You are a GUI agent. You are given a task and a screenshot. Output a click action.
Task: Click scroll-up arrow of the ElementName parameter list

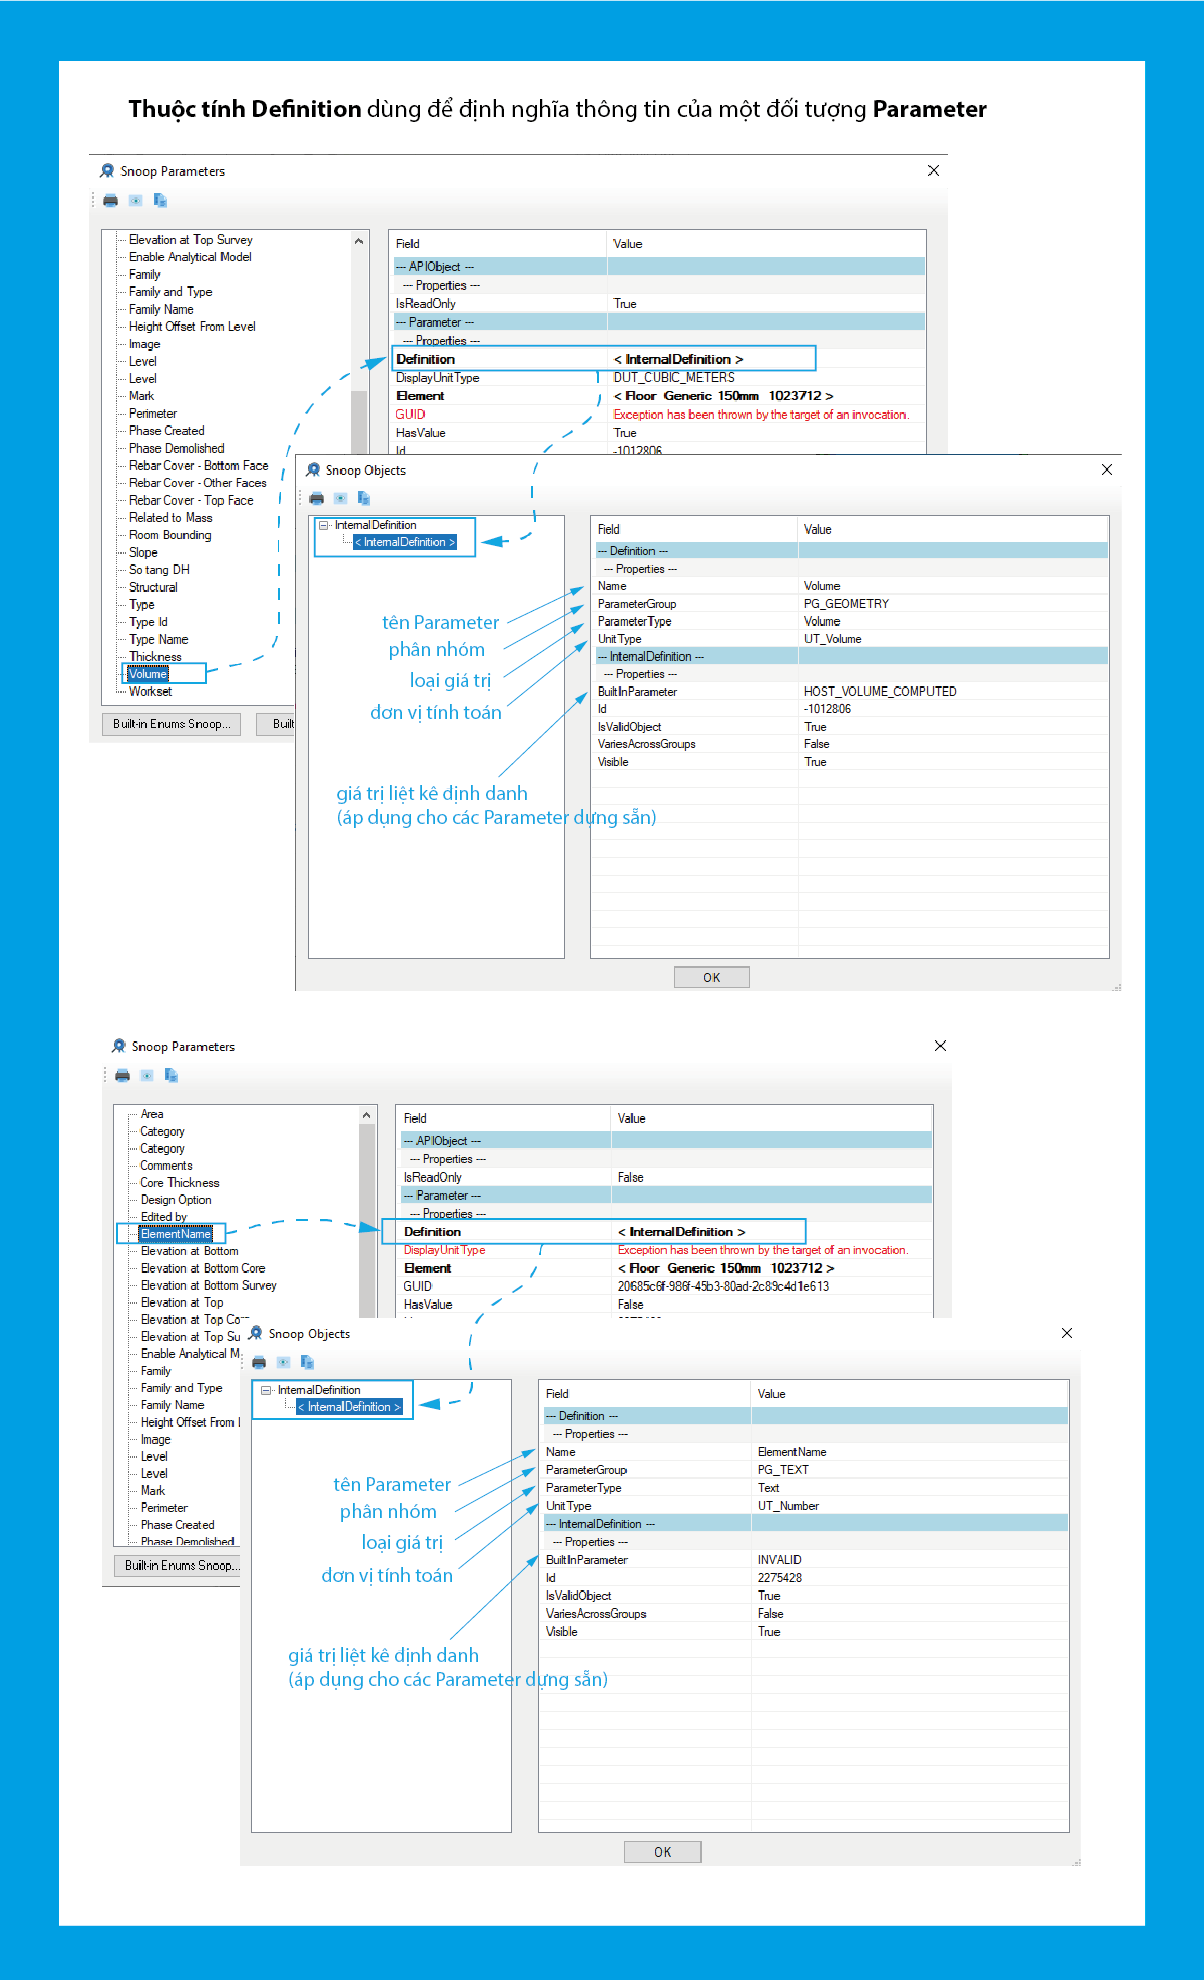point(366,1115)
